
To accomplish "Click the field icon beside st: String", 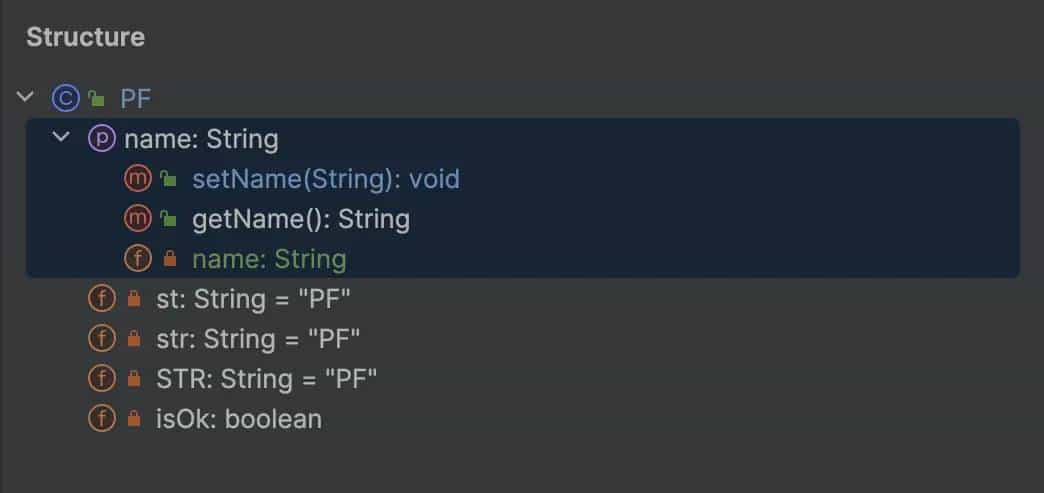I will tap(102, 299).
